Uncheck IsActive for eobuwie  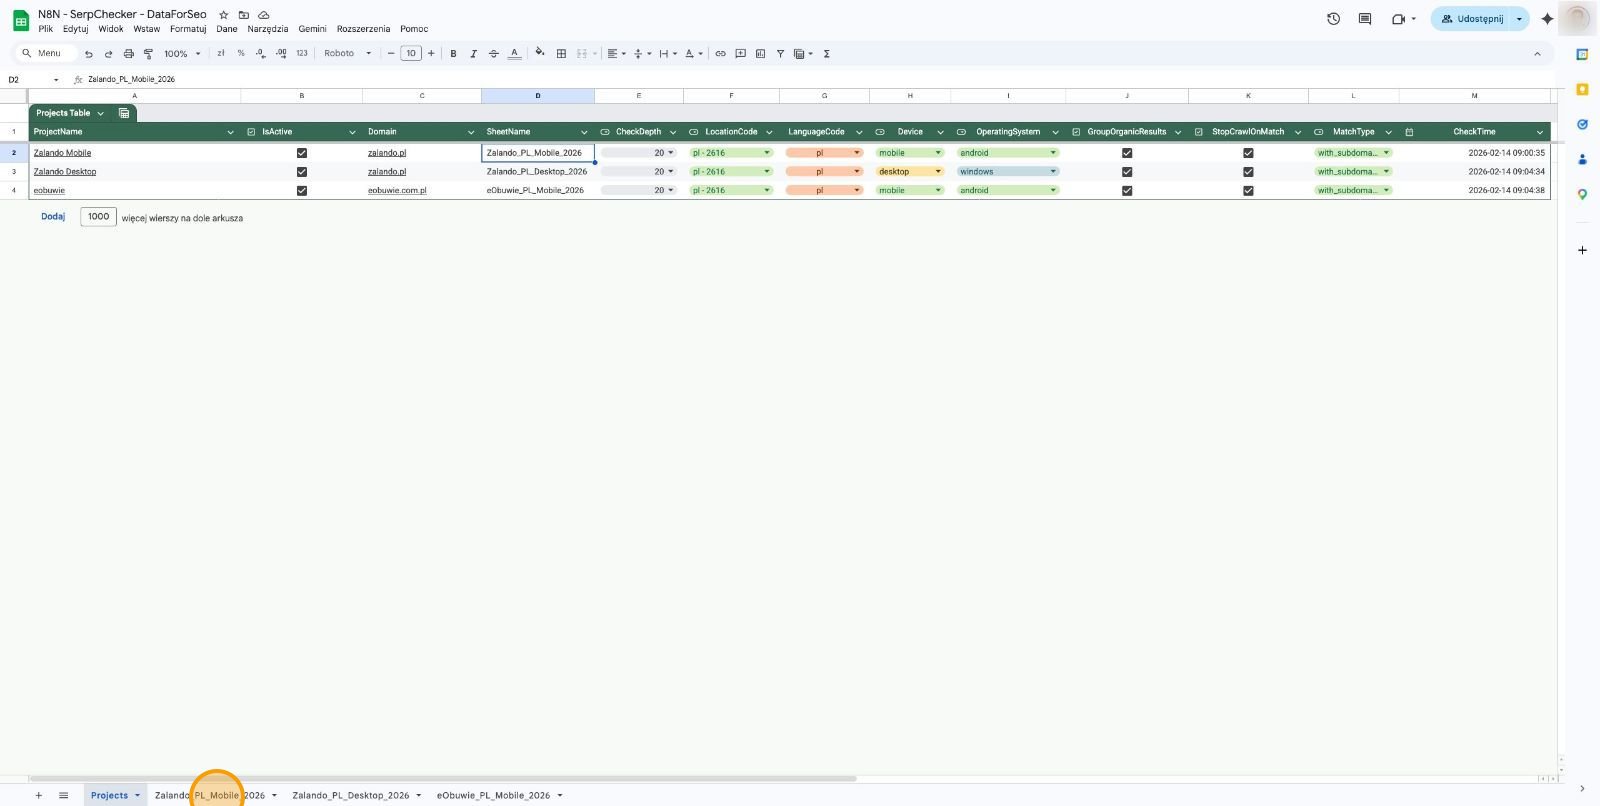point(302,191)
